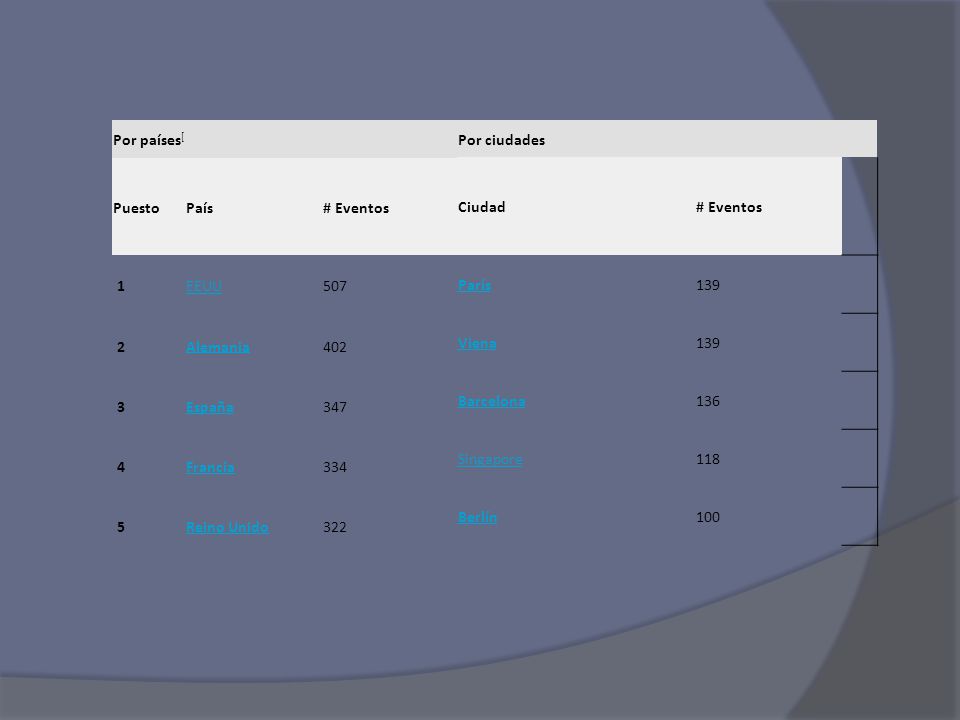The width and height of the screenshot is (960, 720).
Task: Select the value 139 in Paris row
Action: (x=708, y=285)
